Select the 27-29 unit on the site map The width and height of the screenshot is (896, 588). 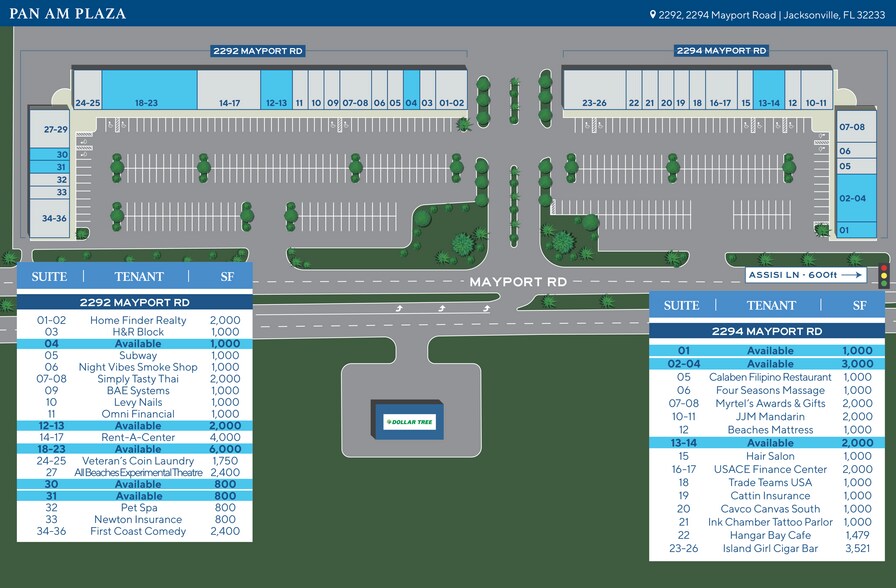tap(50, 129)
